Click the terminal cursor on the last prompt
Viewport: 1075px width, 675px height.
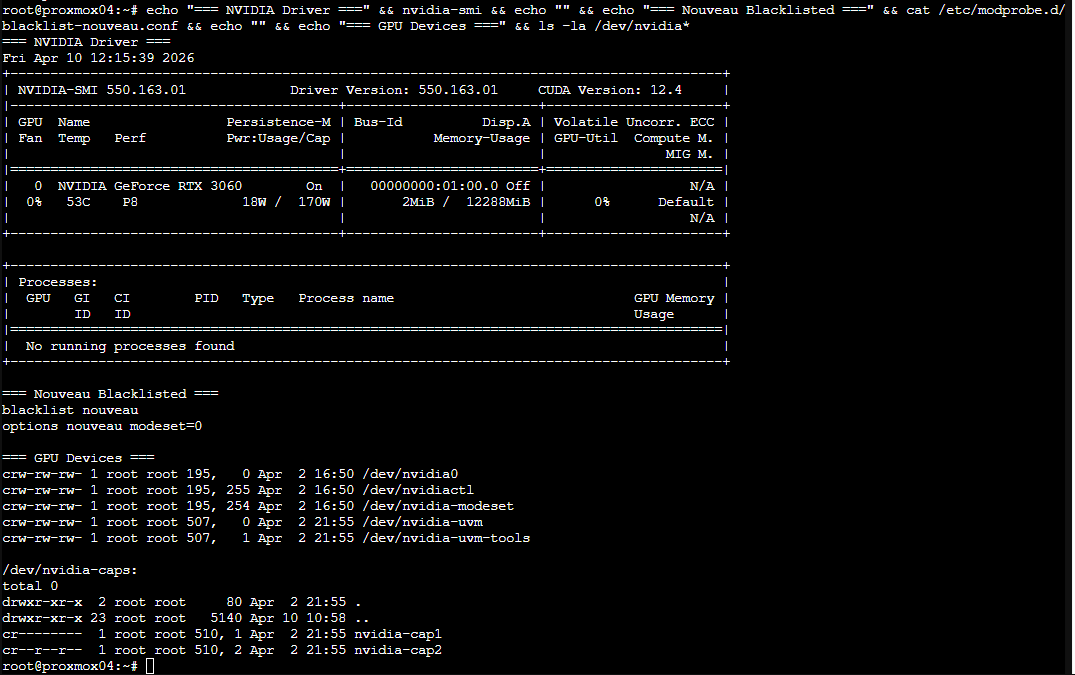[148, 665]
